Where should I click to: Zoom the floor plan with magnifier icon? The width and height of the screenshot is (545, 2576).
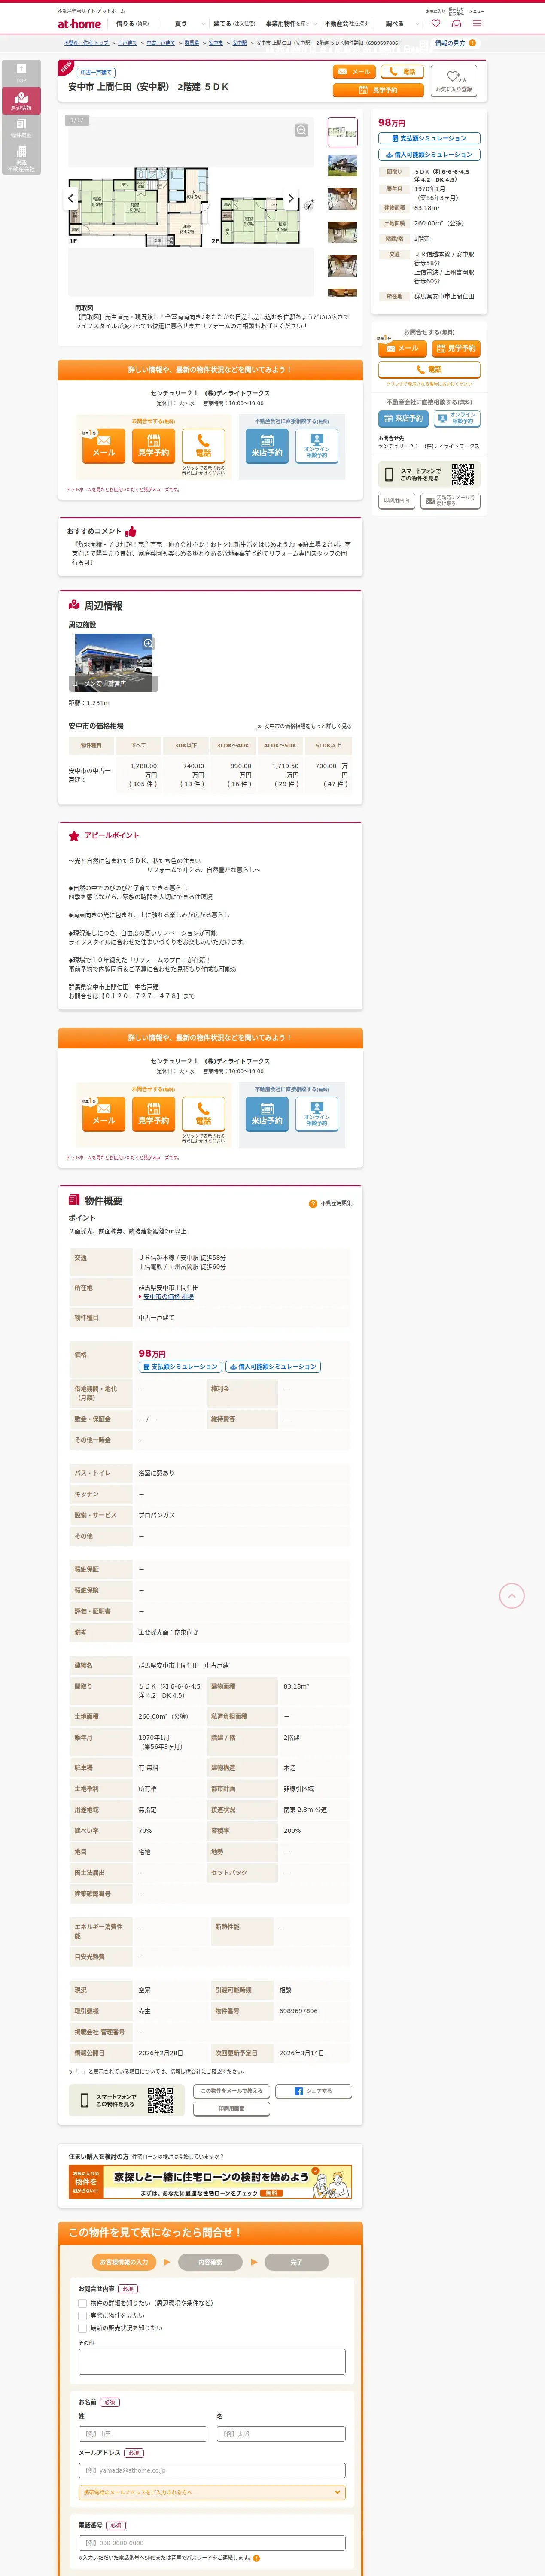pos(301,130)
